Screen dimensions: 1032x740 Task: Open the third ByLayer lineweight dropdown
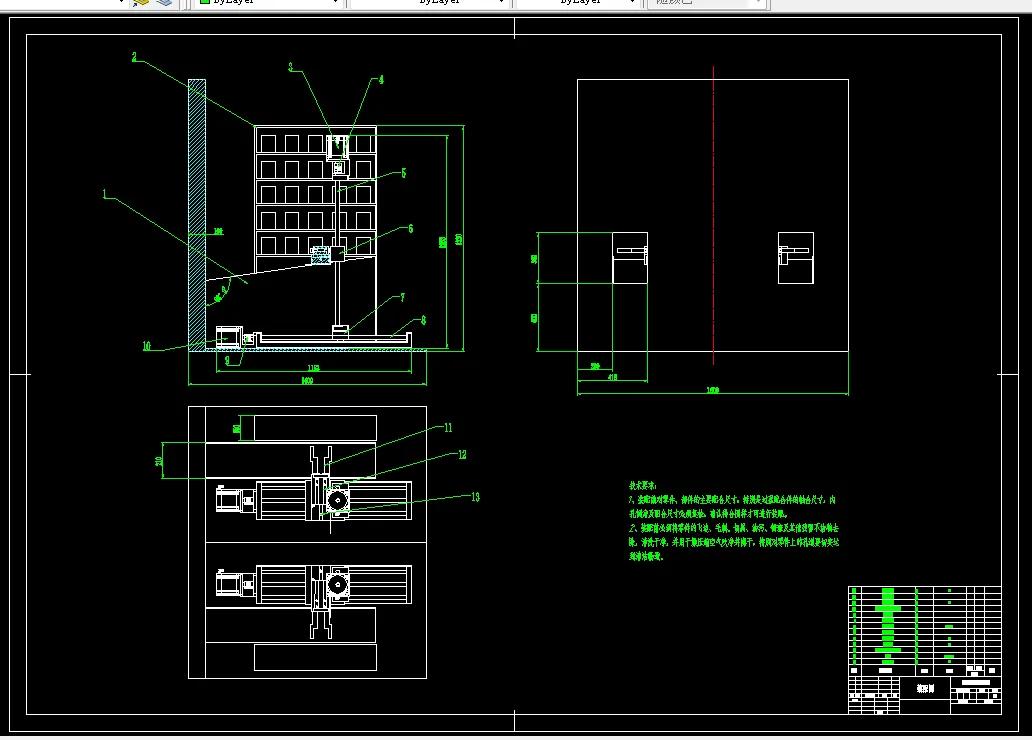point(577,3)
